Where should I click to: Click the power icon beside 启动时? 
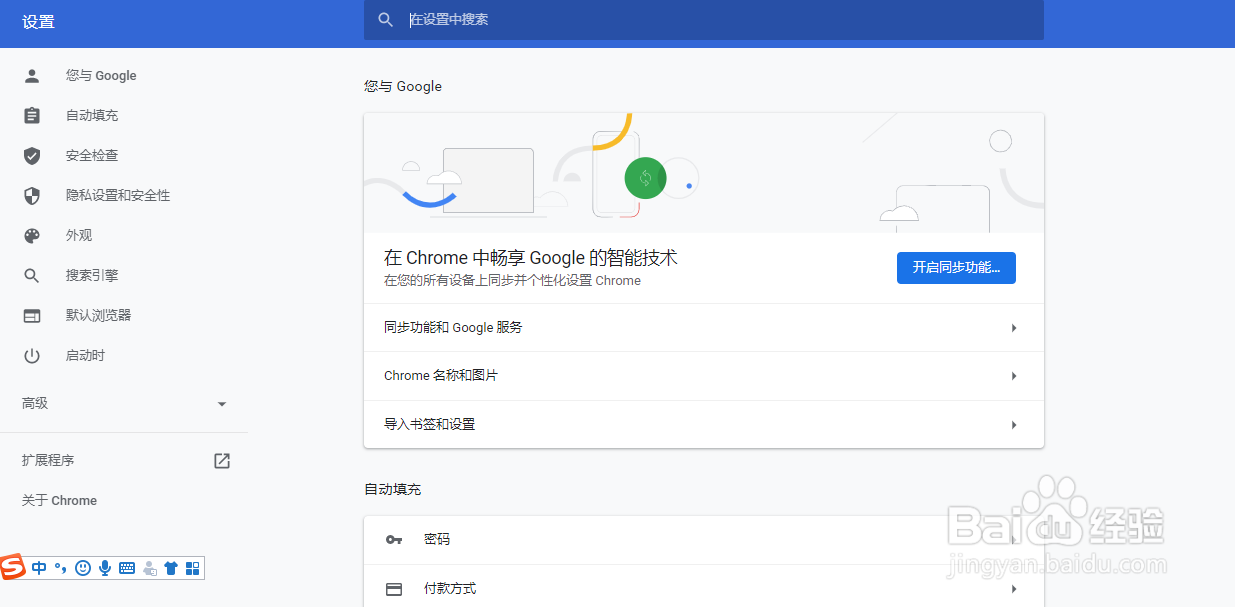click(31, 355)
